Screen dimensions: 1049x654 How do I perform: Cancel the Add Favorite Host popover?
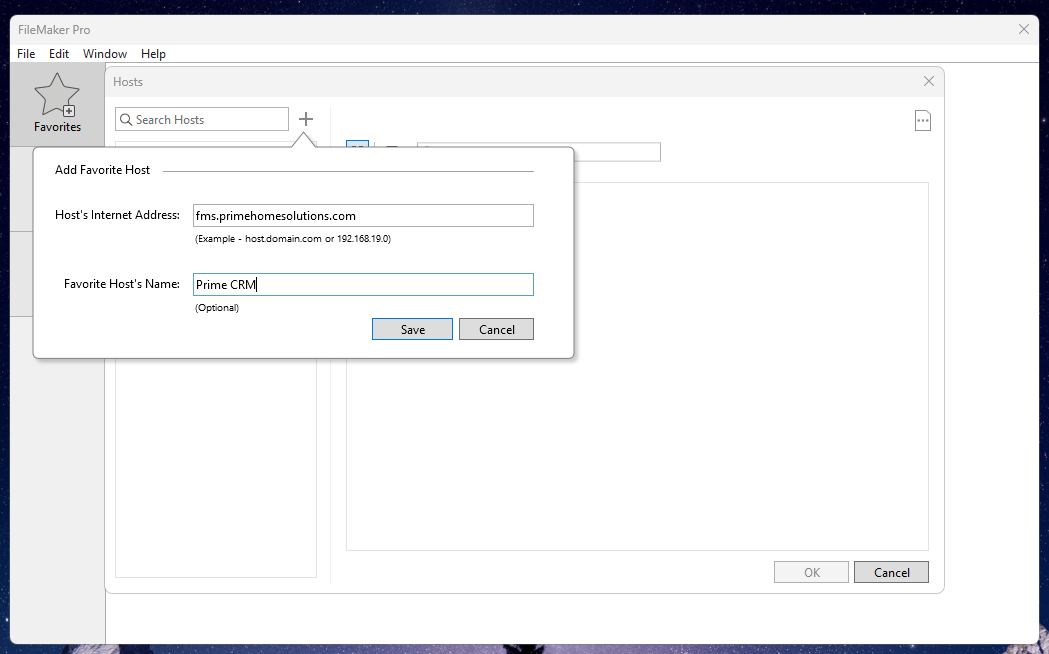[x=496, y=330]
